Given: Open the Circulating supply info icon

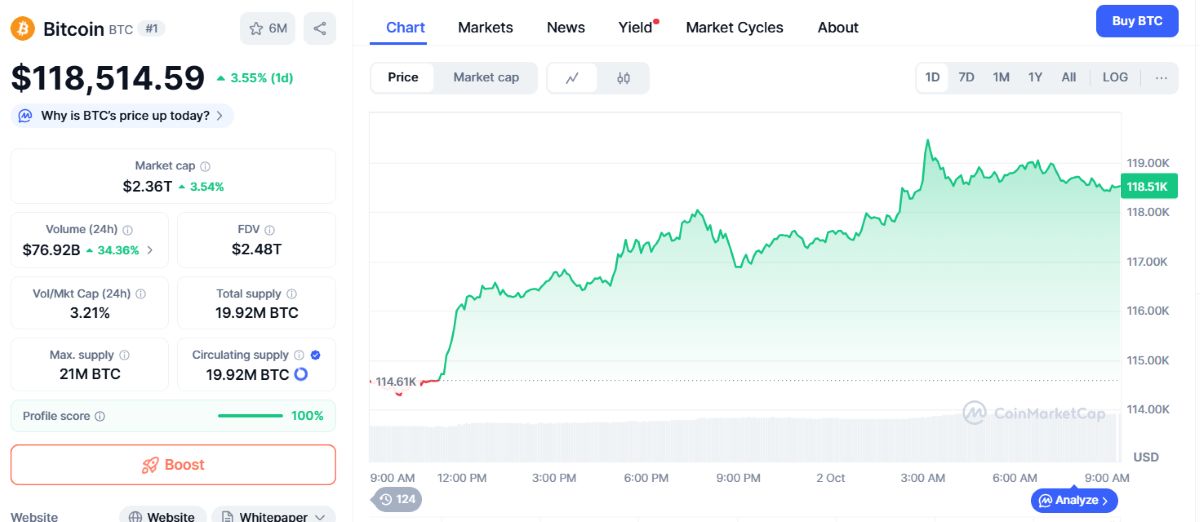Looking at the screenshot, I should 298,355.
